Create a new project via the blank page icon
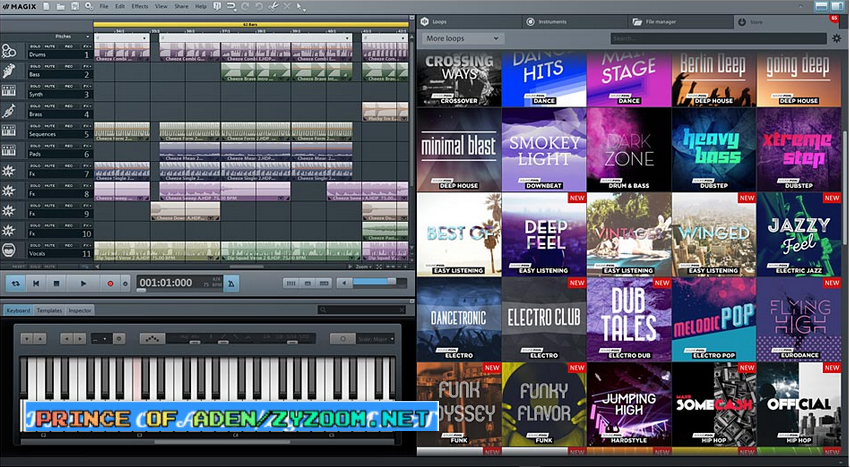Viewport: 850px width, 467px height. pos(47,7)
